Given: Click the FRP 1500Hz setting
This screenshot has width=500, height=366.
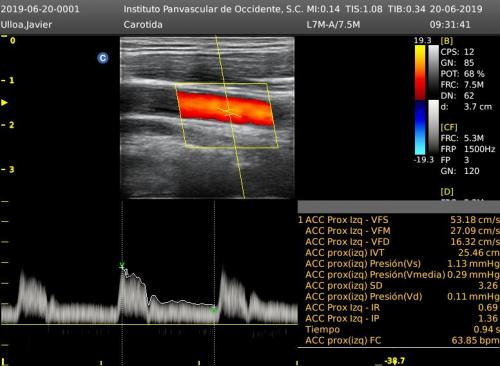Looking at the screenshot, I should coord(468,149).
